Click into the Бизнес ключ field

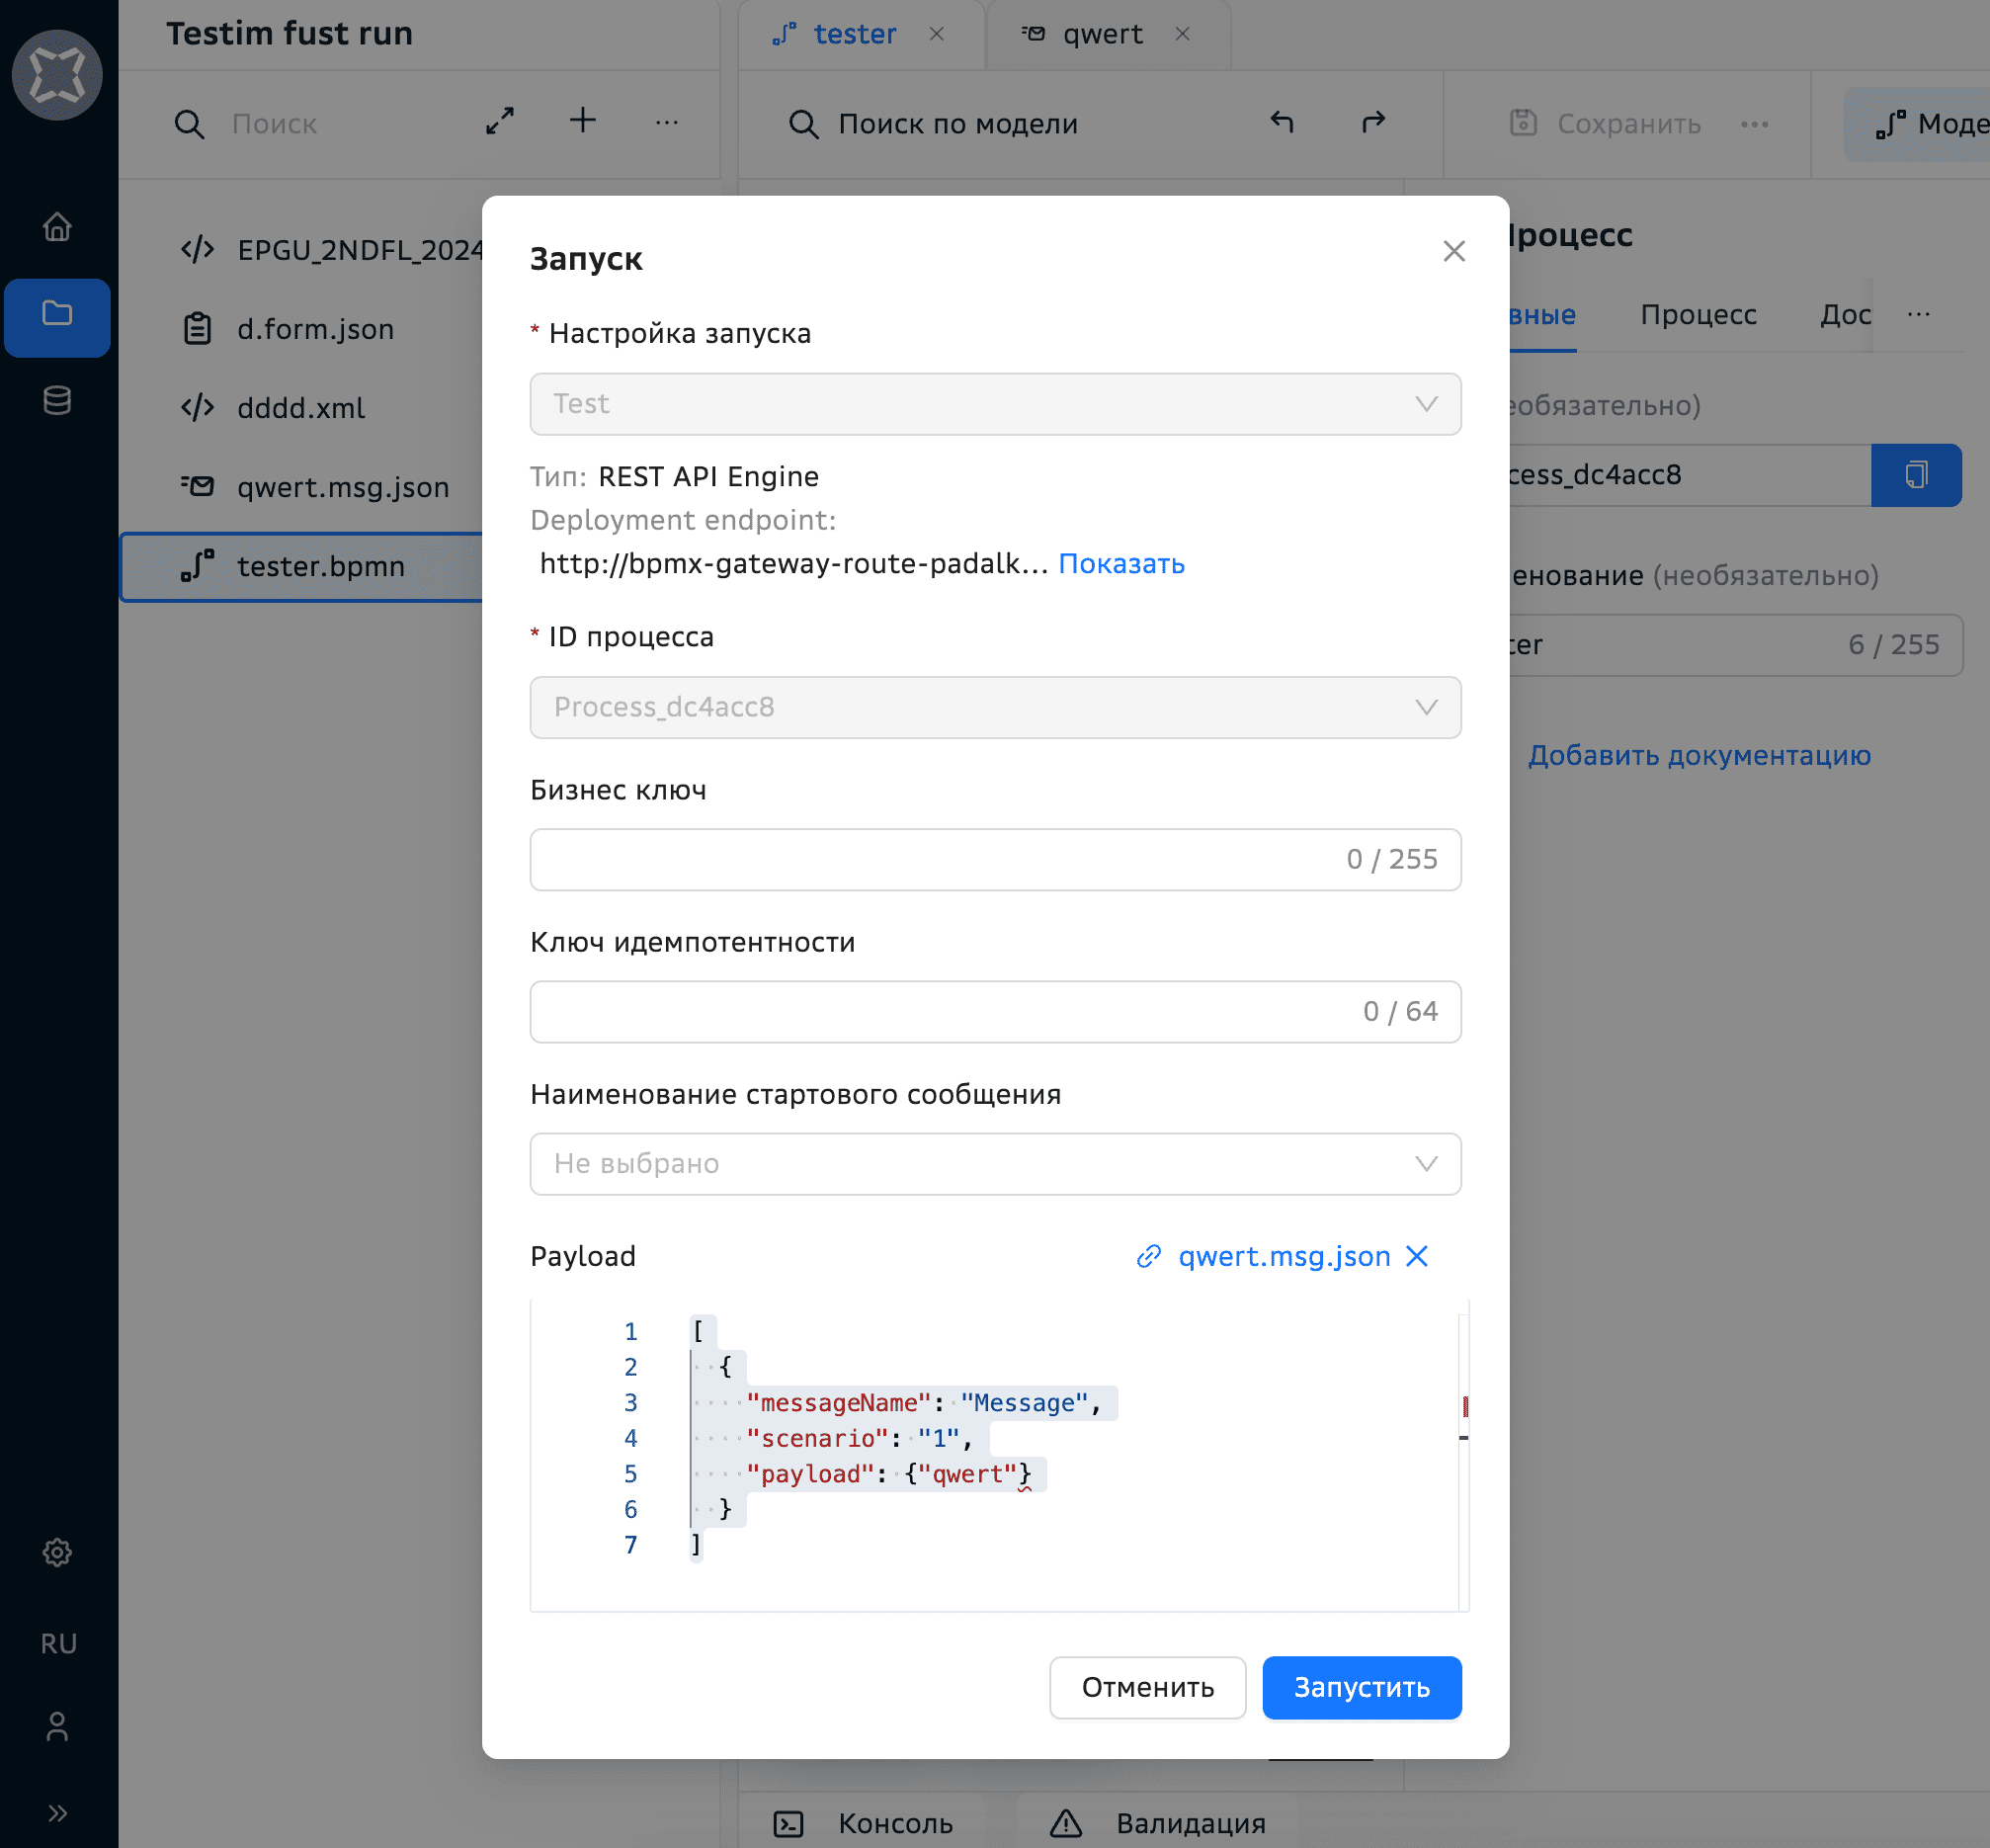(930, 859)
